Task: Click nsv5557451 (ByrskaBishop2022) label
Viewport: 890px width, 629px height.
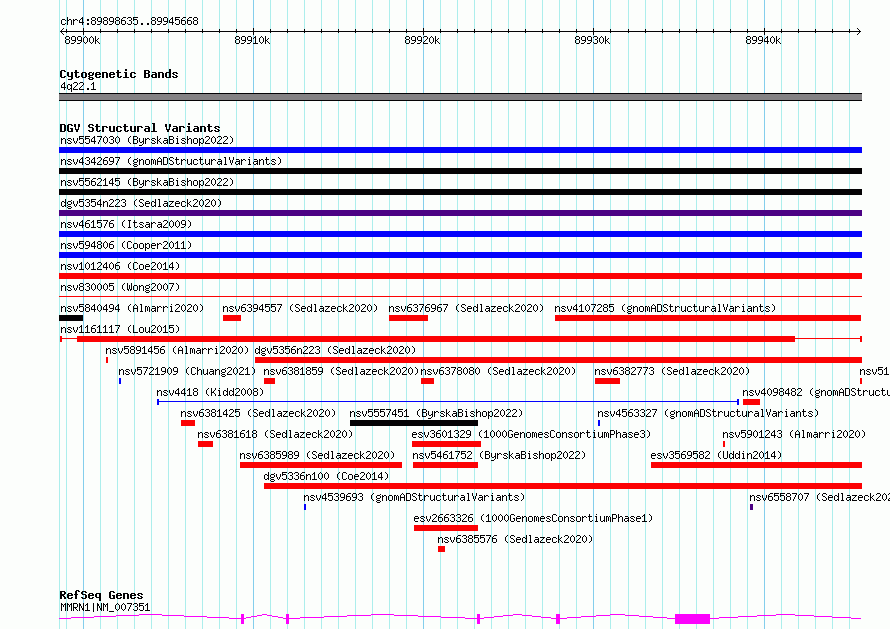Action: [436, 413]
